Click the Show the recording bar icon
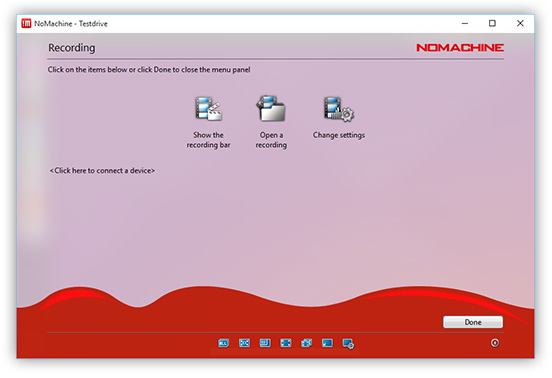This screenshot has width=552, height=378. (208, 109)
